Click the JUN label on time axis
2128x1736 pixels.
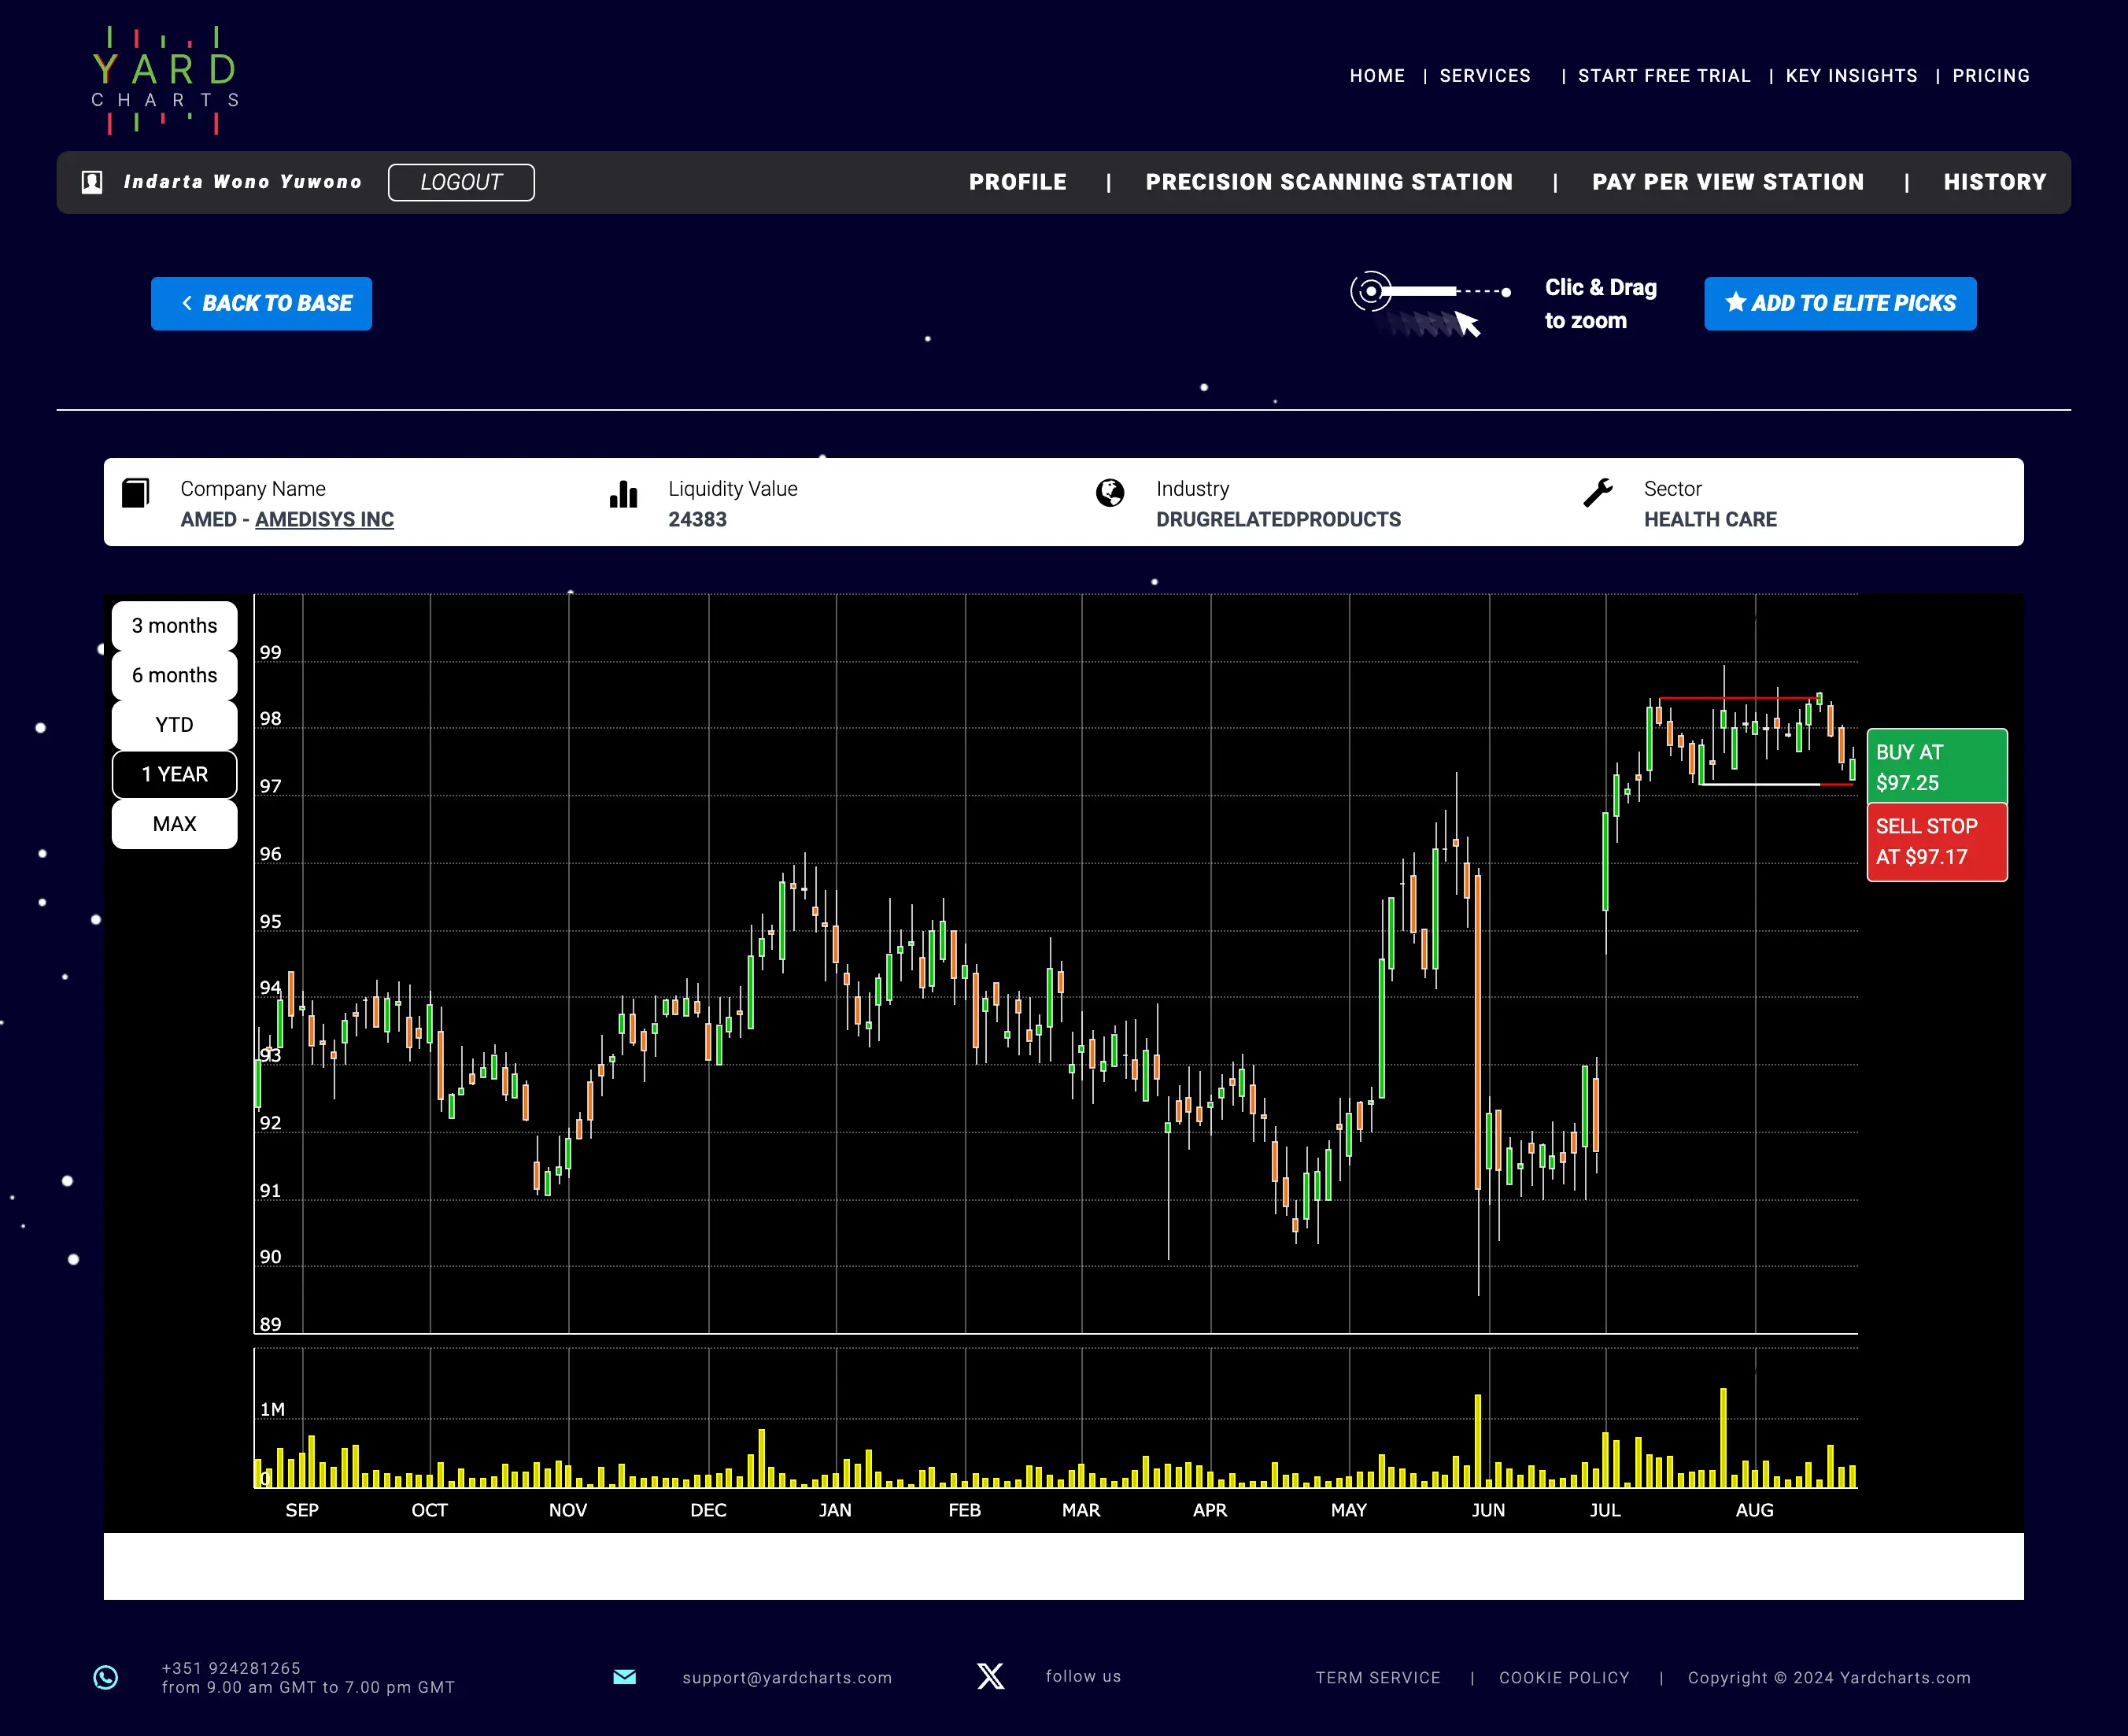click(1488, 1510)
